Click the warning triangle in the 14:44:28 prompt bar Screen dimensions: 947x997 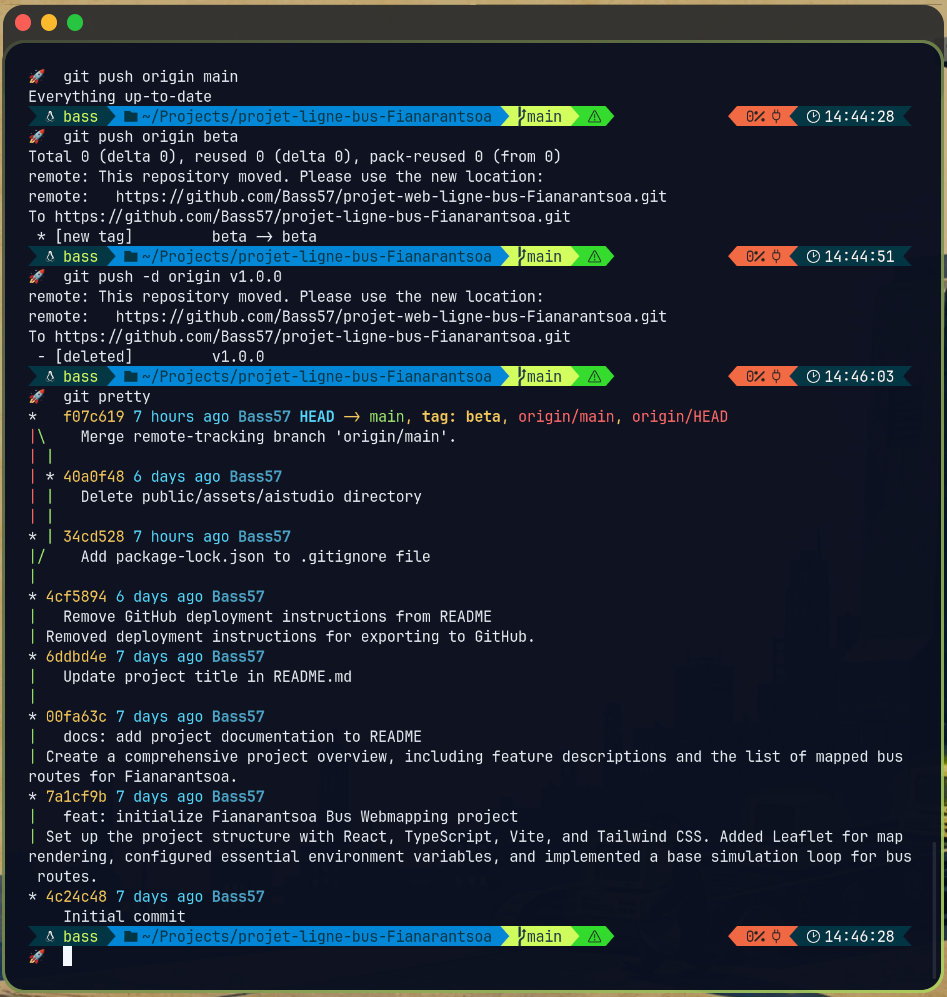(595, 116)
